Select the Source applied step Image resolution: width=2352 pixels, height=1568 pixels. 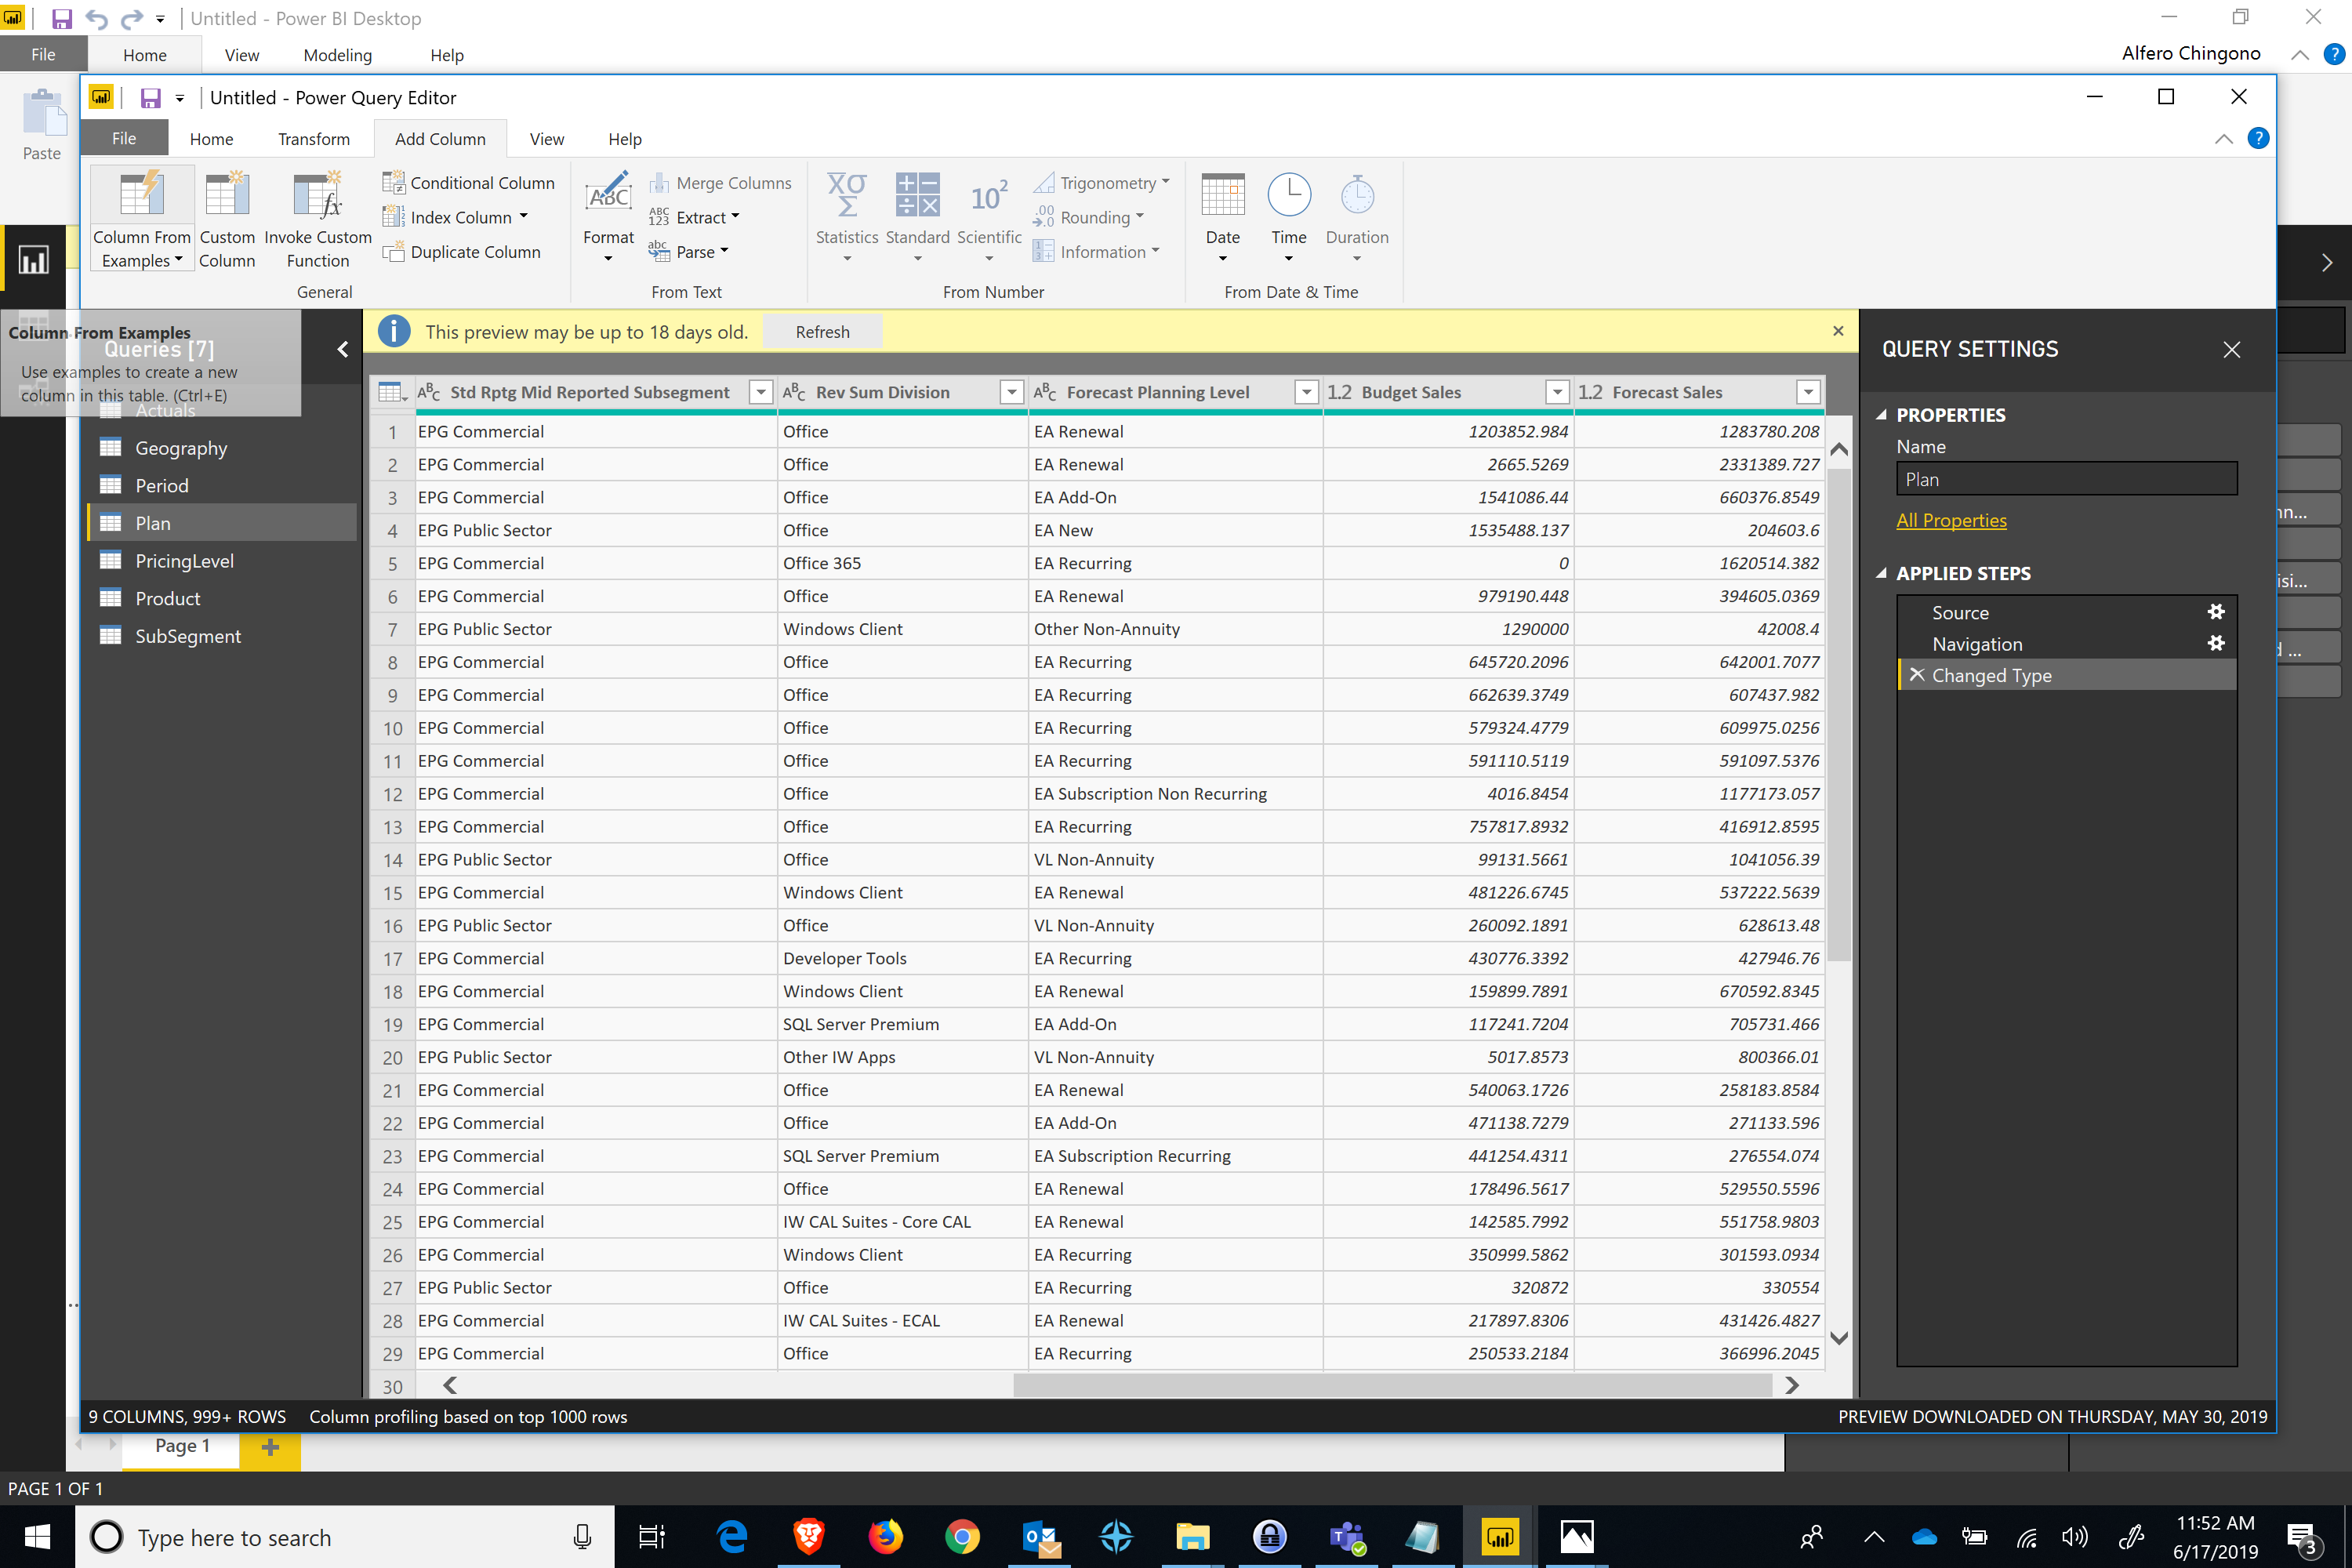click(2066, 612)
